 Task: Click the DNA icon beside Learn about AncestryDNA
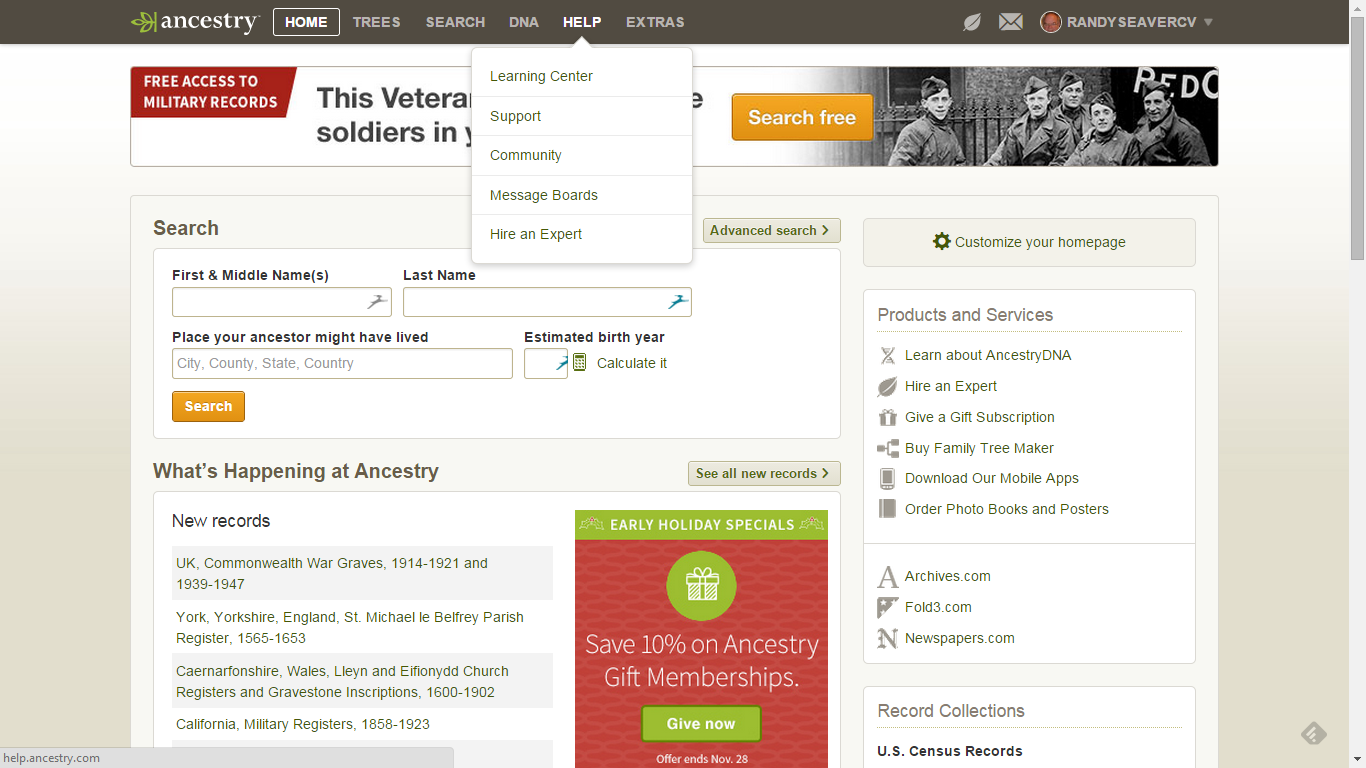[x=887, y=355]
